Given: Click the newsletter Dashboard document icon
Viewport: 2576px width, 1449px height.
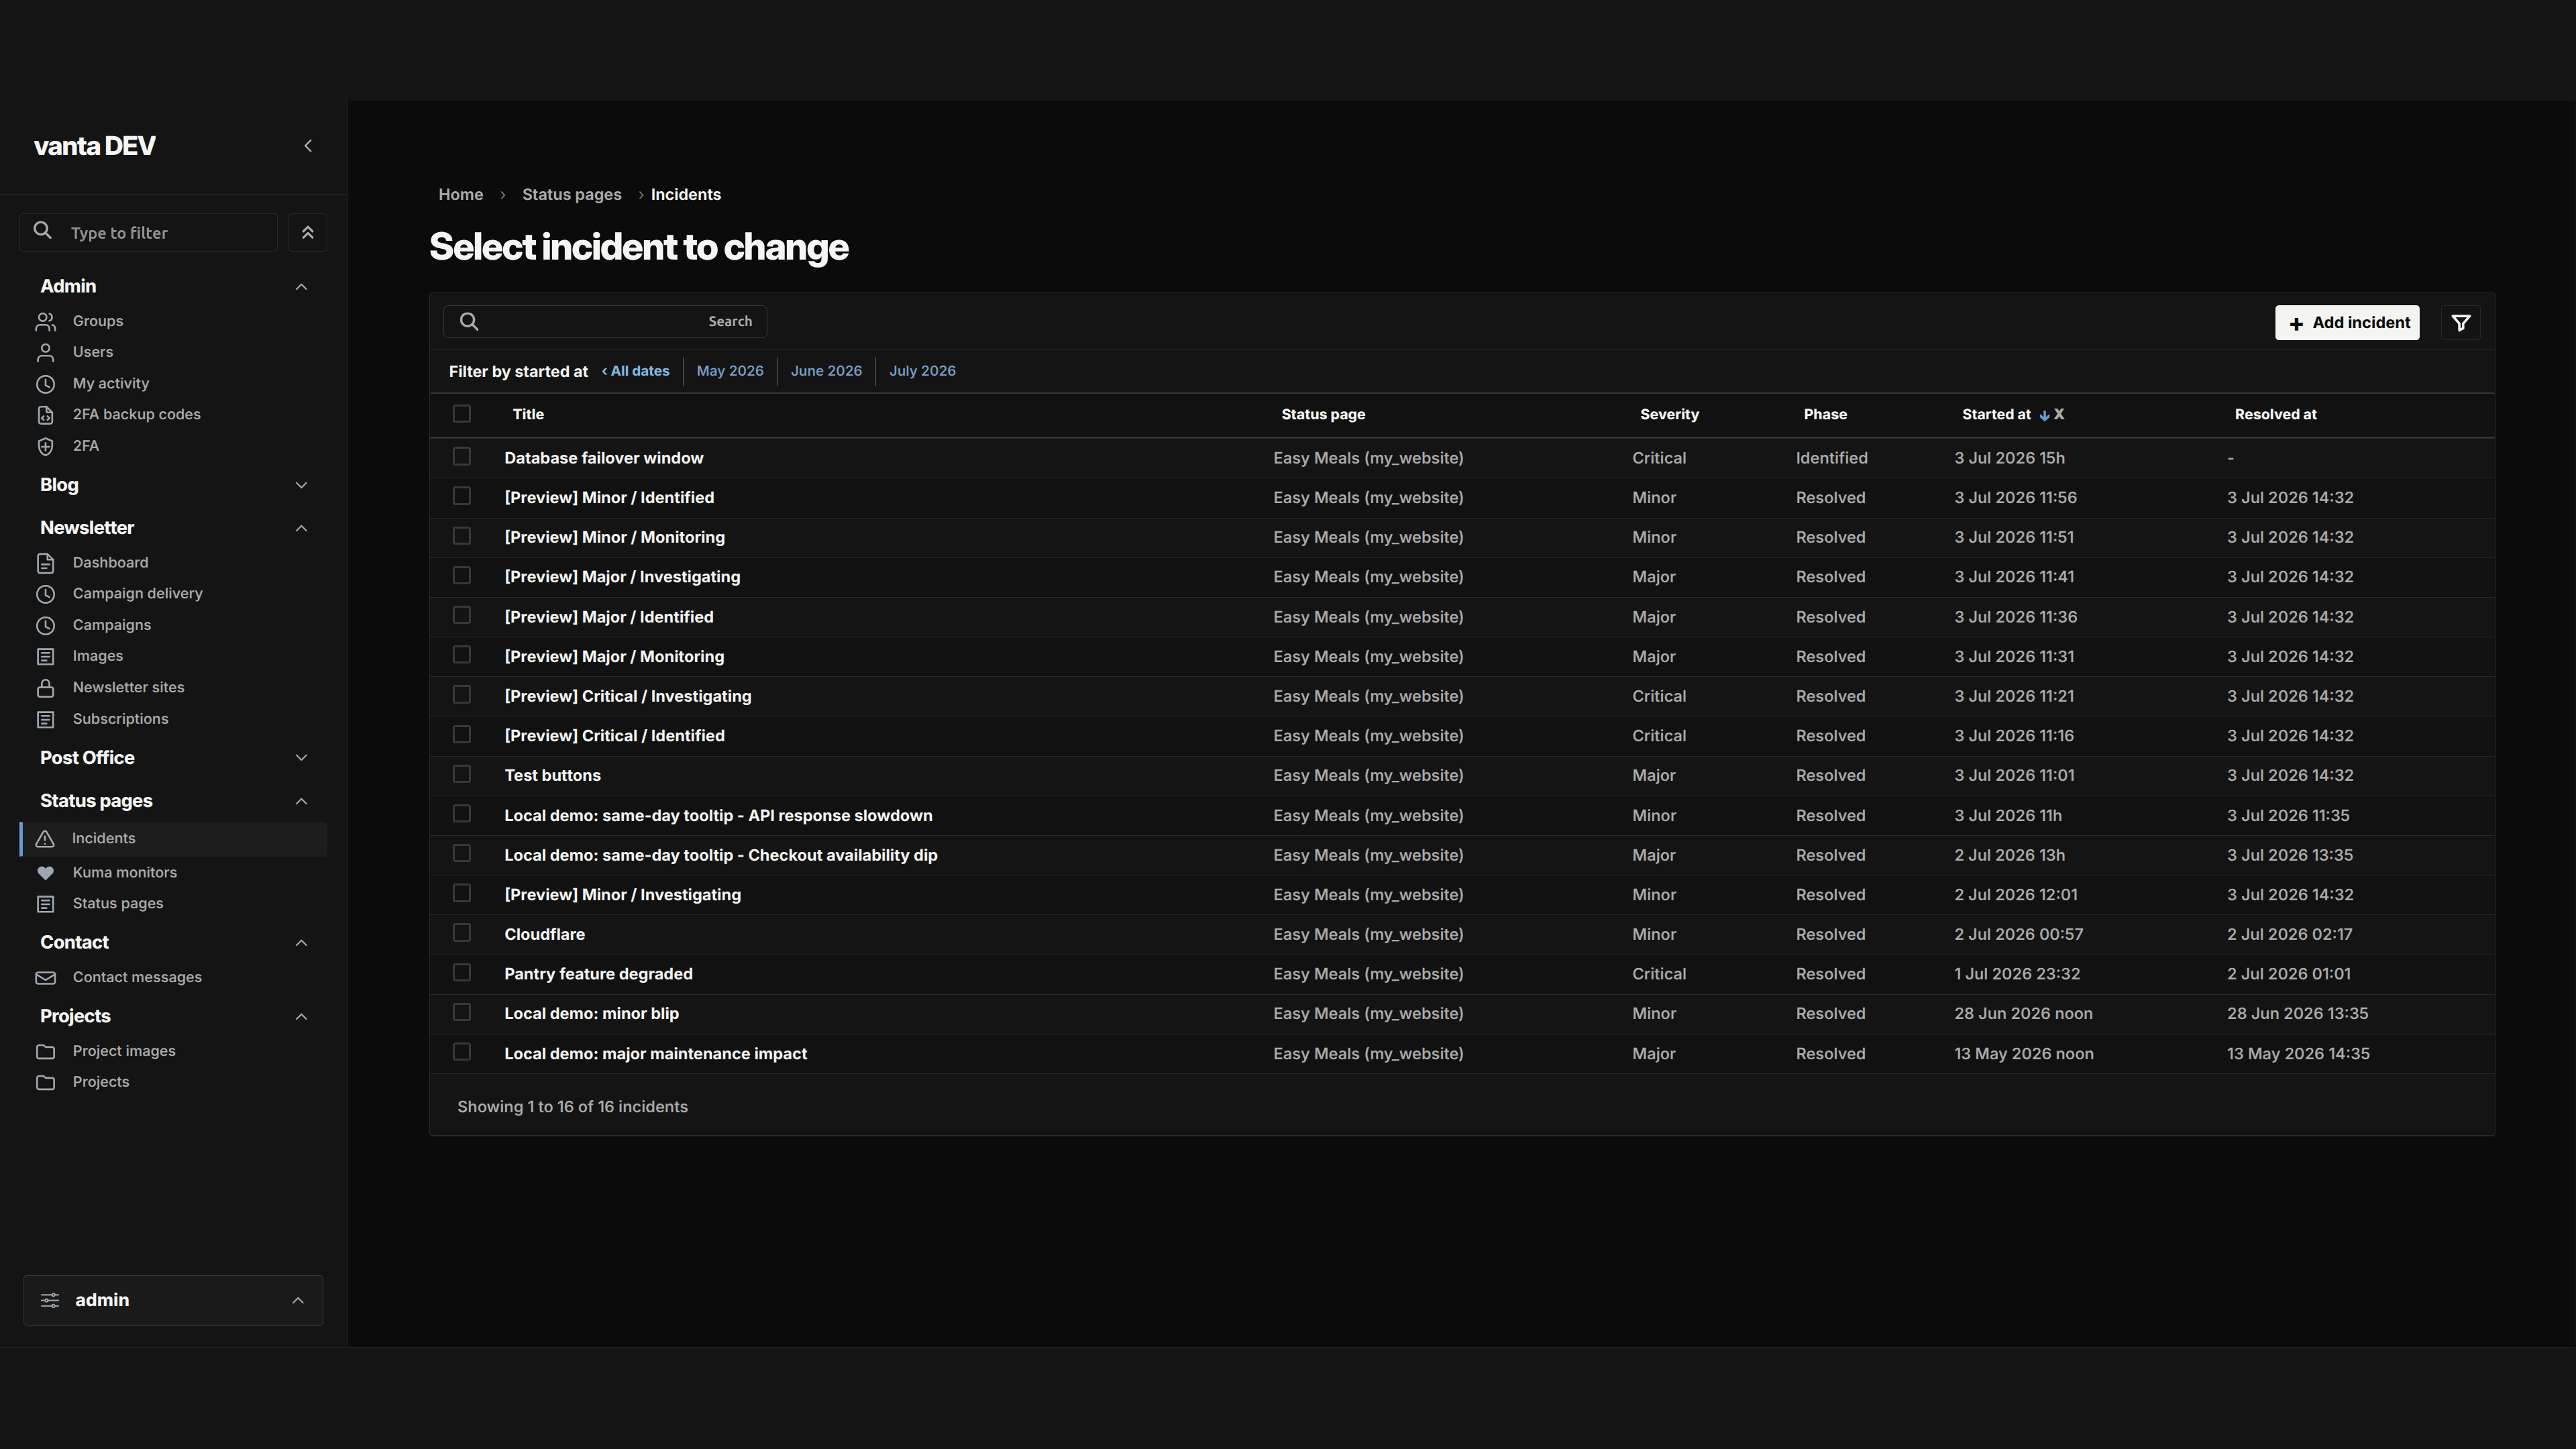Looking at the screenshot, I should [x=46, y=563].
